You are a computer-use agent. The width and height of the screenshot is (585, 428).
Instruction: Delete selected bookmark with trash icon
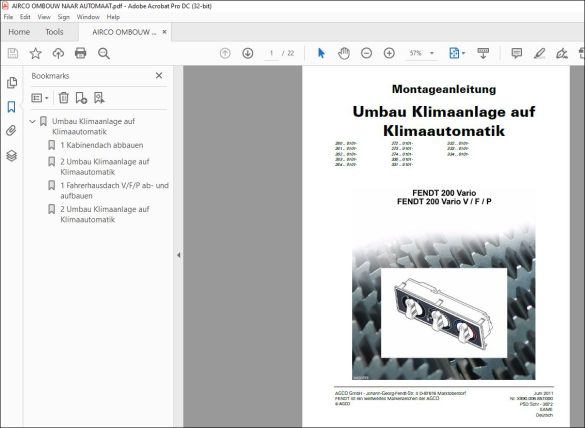click(x=64, y=98)
